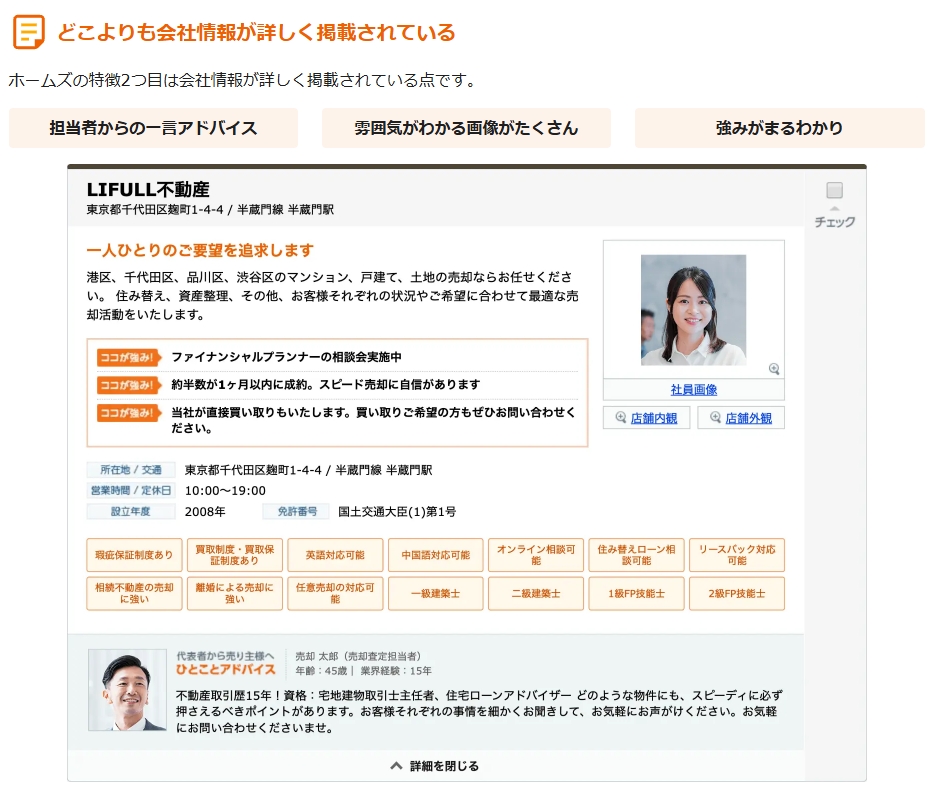Click the 中国語対応可能 tag
Image resolution: width=940 pixels, height=795 pixels.
[436, 555]
